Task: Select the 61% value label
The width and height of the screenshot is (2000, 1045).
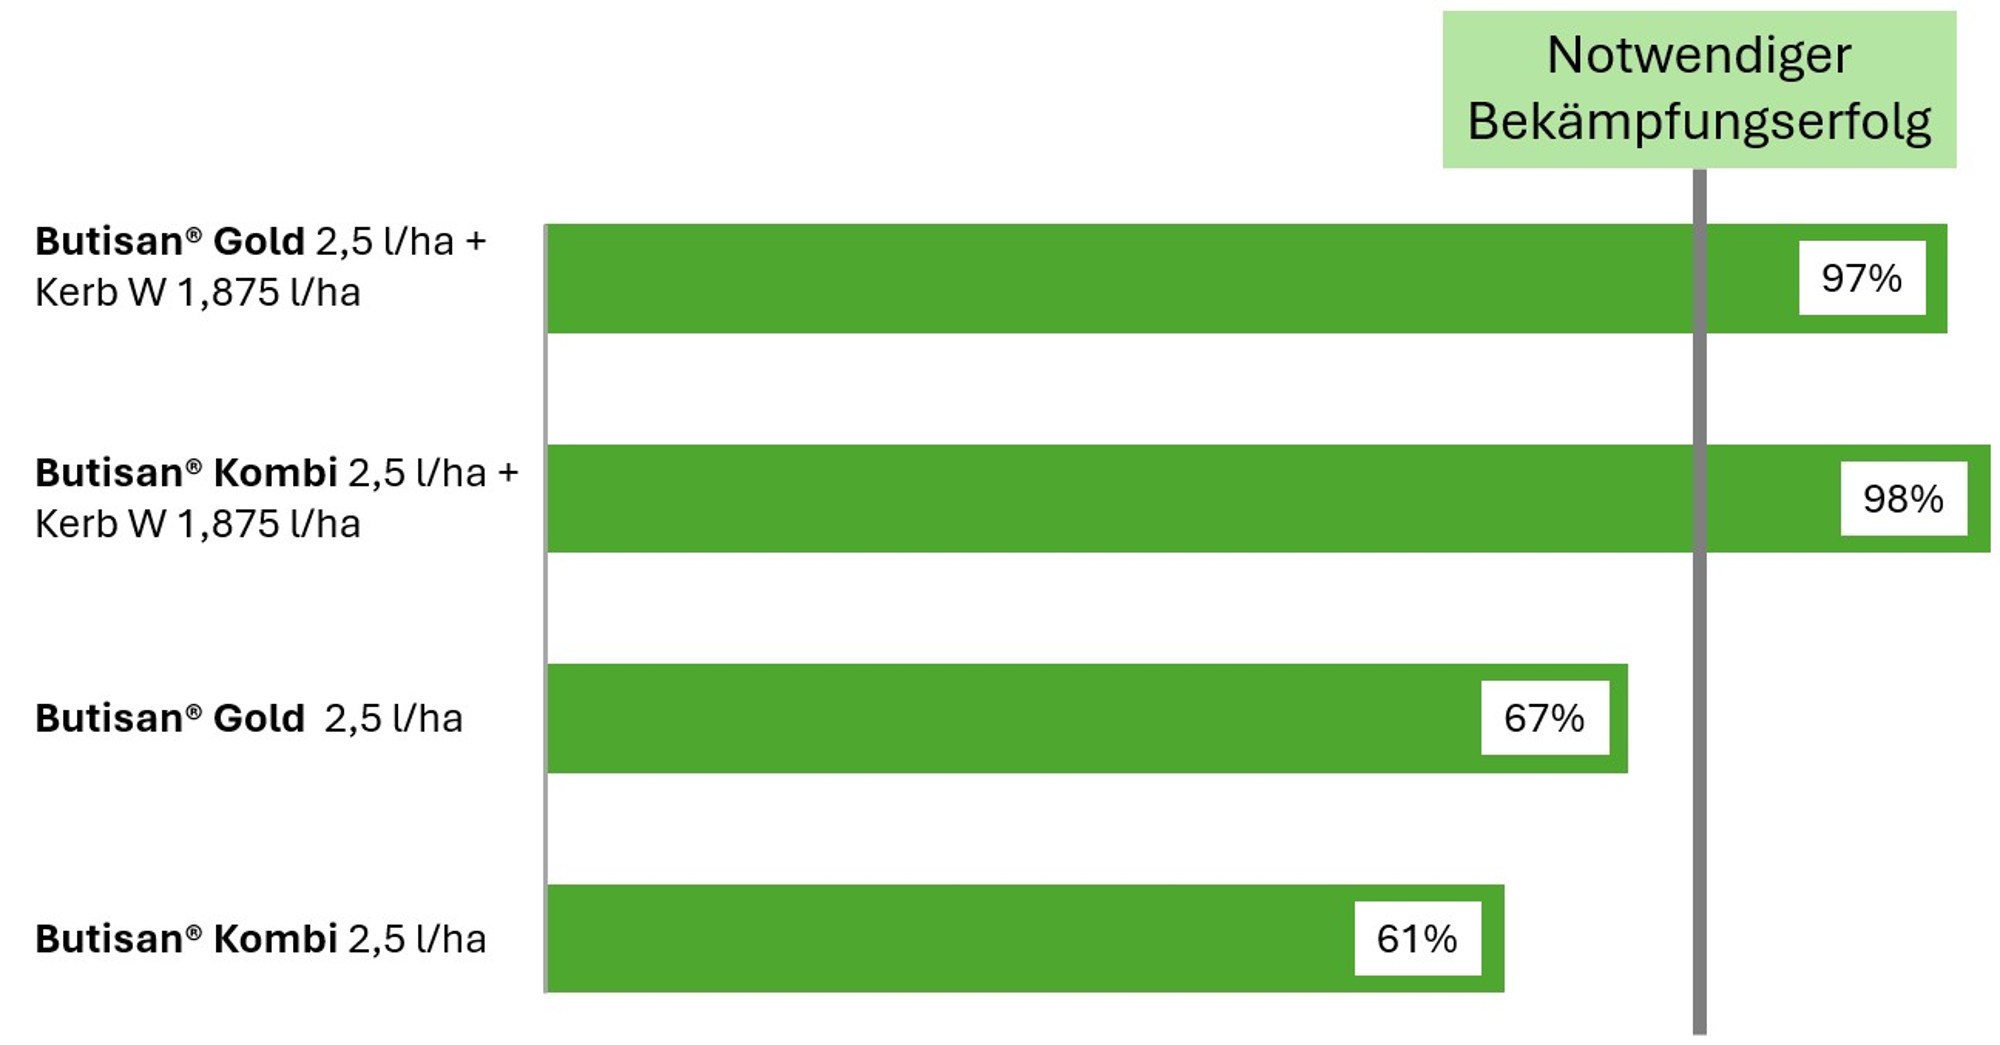Action: point(1417,938)
